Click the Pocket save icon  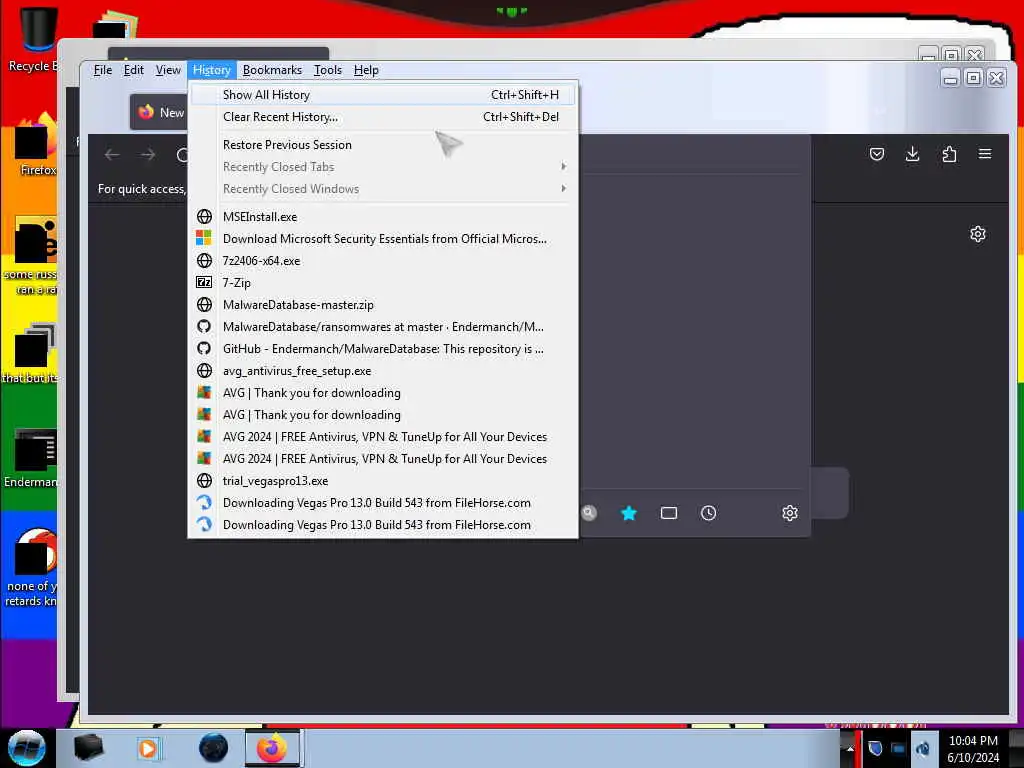(x=877, y=154)
